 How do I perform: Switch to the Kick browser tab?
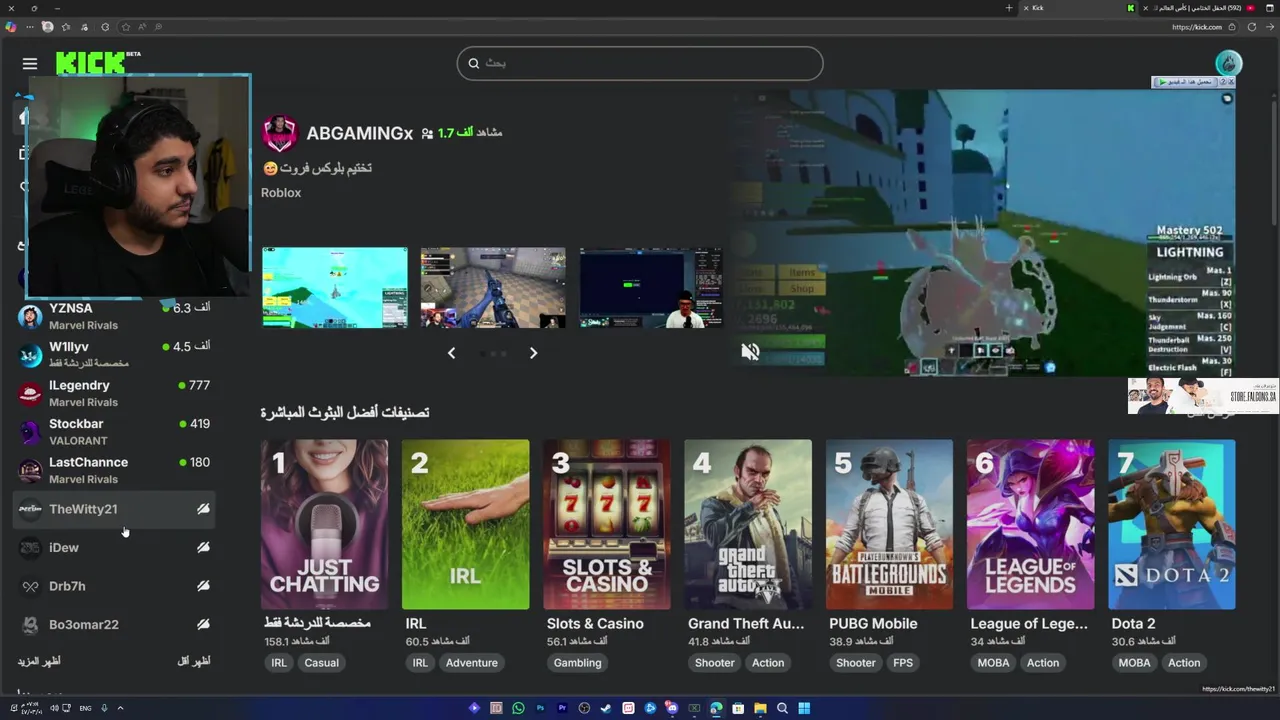click(x=1080, y=8)
